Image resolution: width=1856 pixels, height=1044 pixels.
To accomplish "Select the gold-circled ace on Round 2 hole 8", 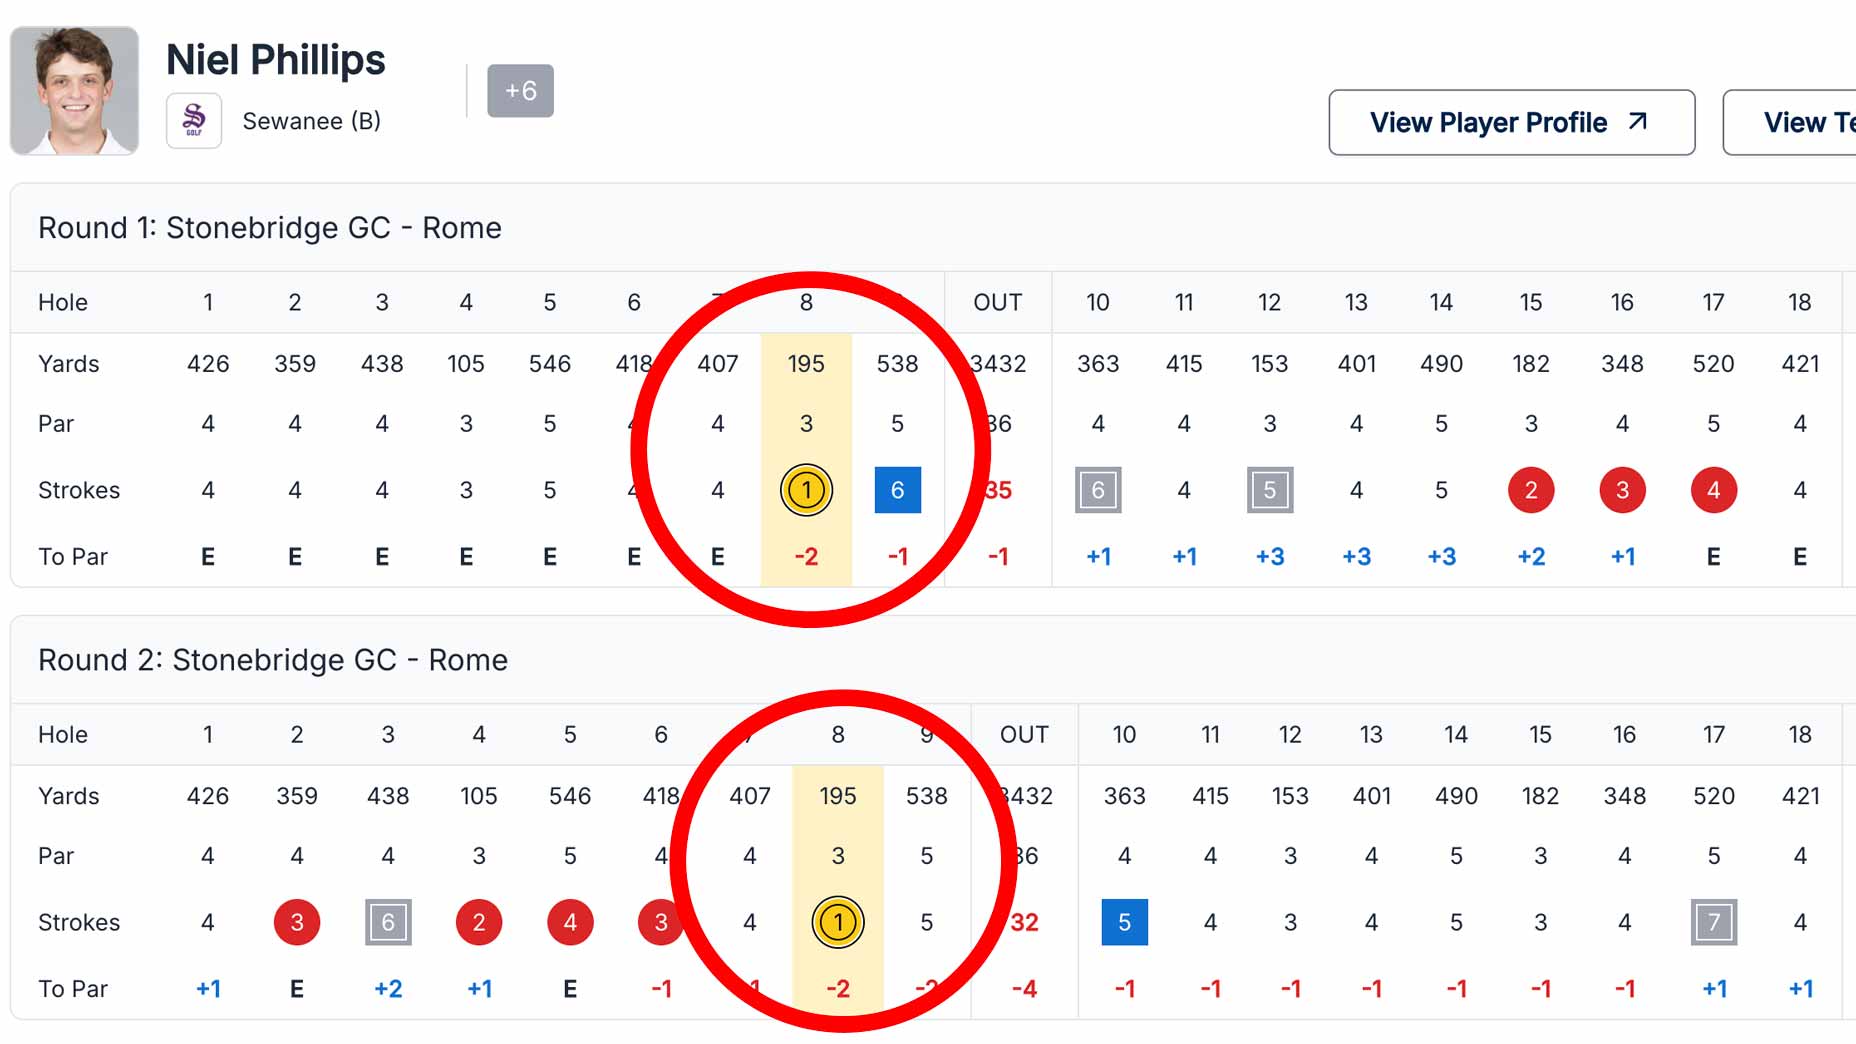I will (x=838, y=922).
